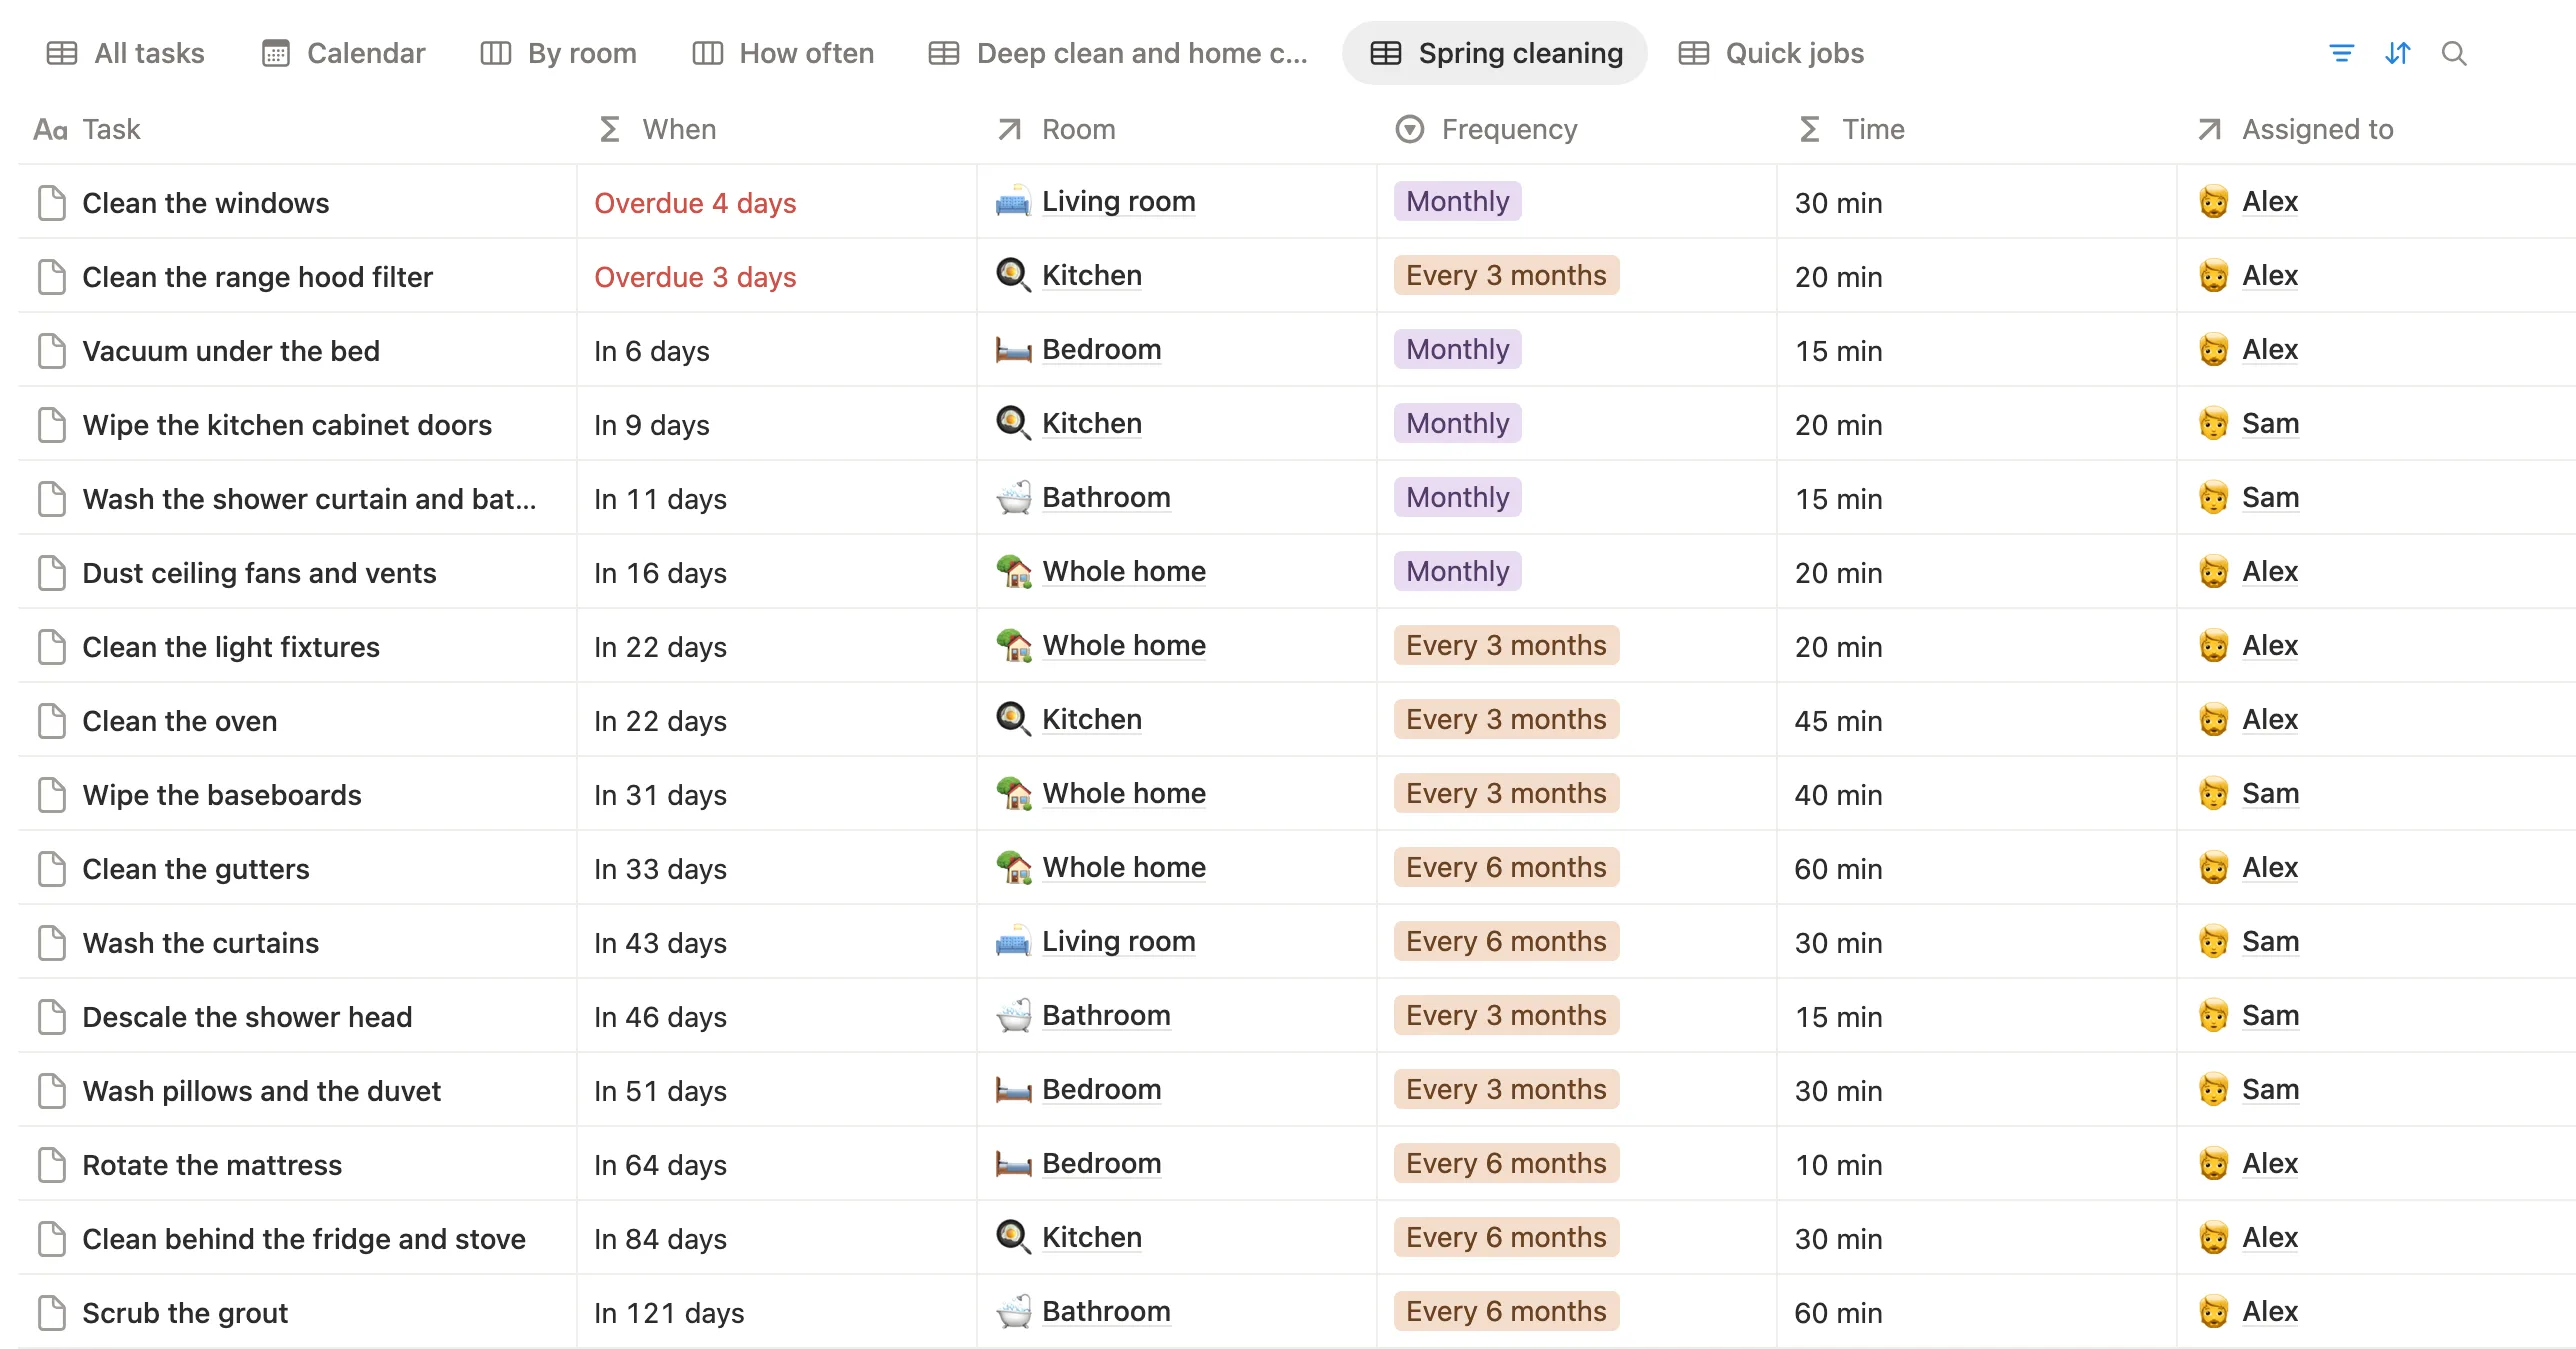
Task: Click frying pan icon in Clean the range hood filter row
Action: pos(1013,275)
